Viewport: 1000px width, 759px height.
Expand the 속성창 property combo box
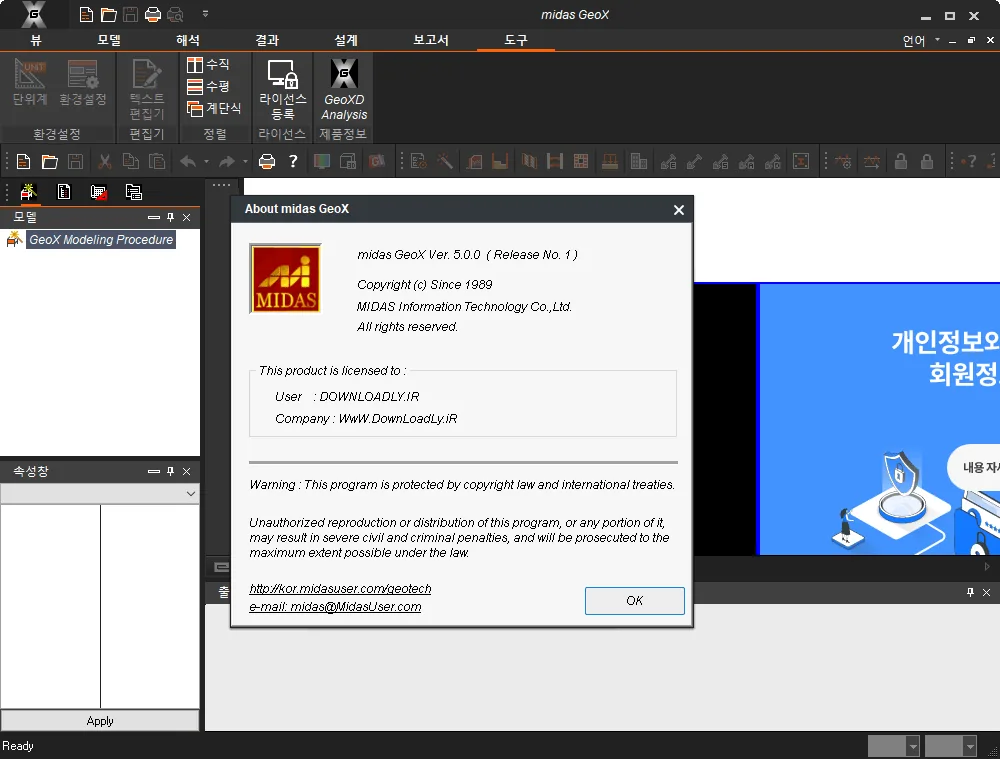99,494
